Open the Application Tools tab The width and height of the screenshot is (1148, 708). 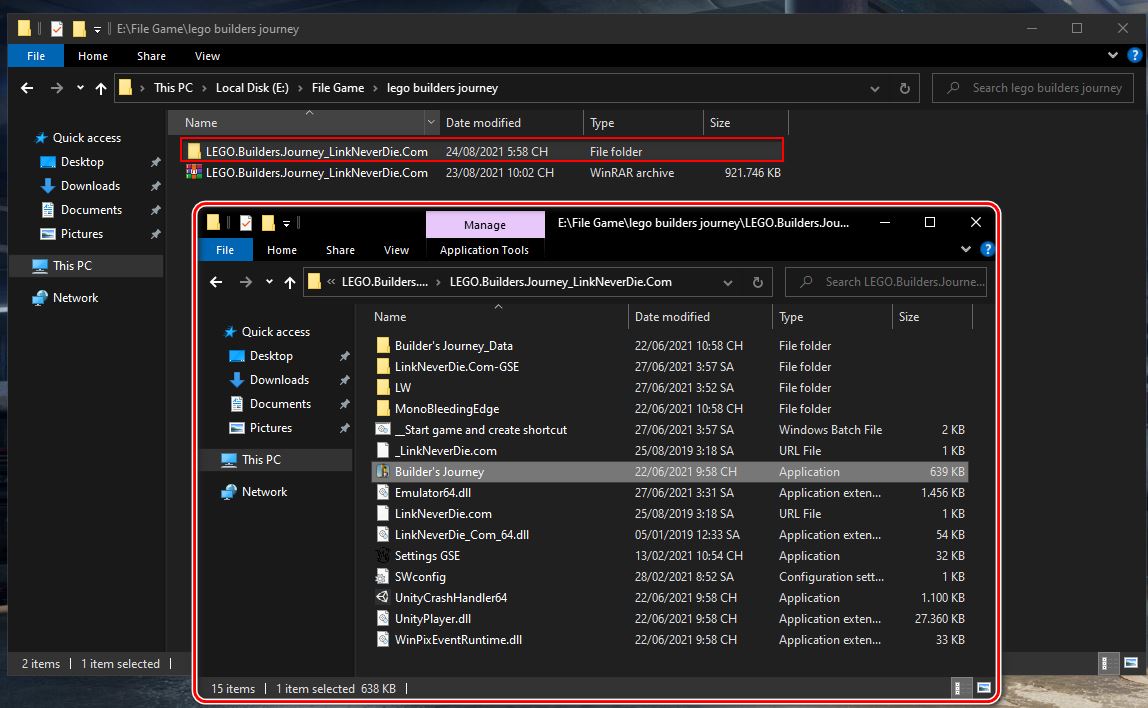(x=484, y=250)
